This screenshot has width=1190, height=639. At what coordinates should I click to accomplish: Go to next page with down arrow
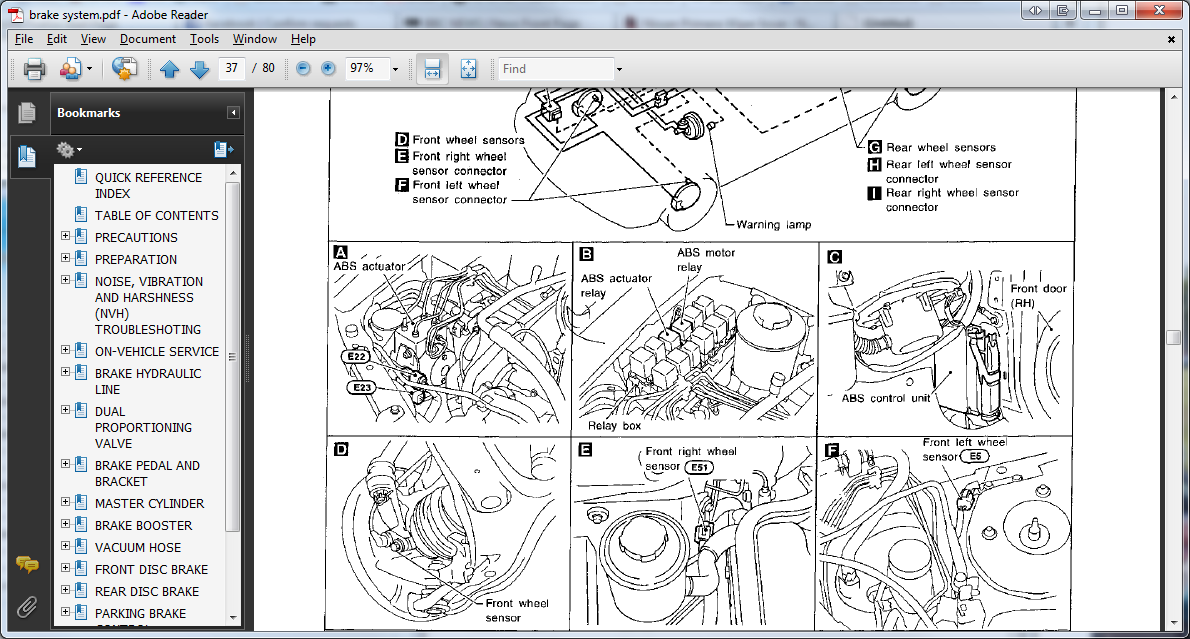pyautogui.click(x=199, y=69)
